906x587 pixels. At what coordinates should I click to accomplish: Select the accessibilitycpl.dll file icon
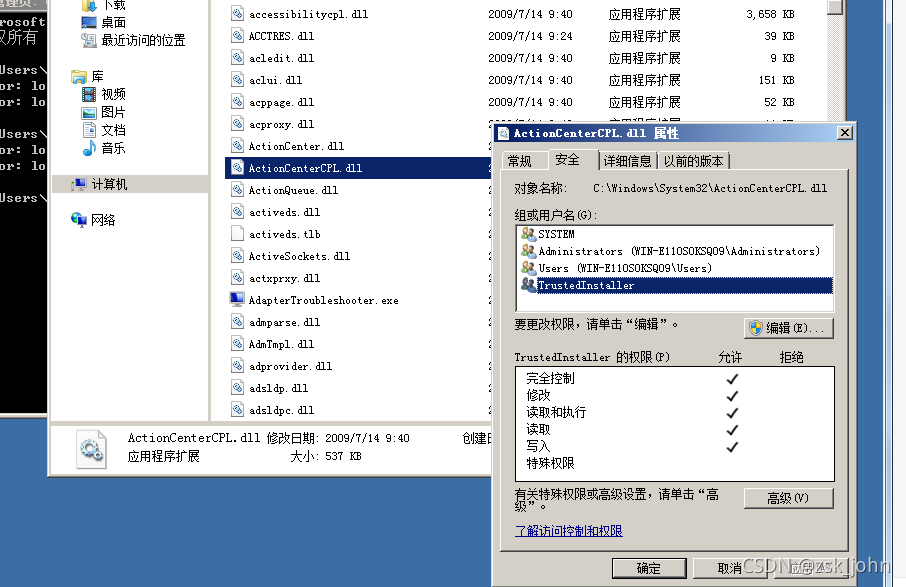pos(237,13)
